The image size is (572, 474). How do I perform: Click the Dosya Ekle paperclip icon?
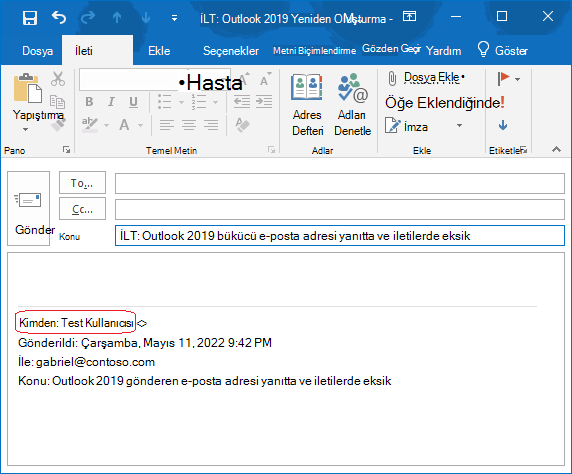pos(392,78)
